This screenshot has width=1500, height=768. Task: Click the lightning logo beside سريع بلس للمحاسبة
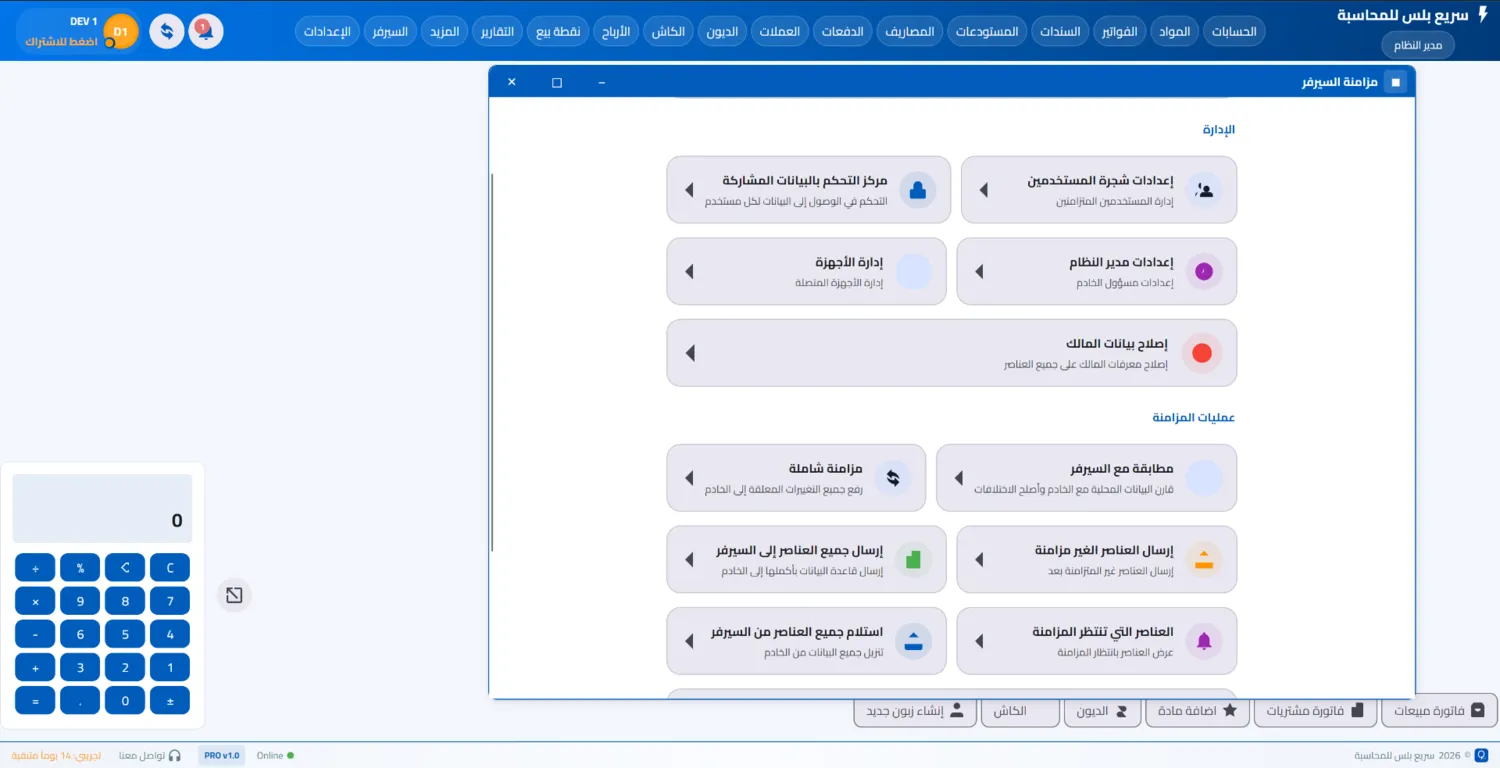(1483, 16)
